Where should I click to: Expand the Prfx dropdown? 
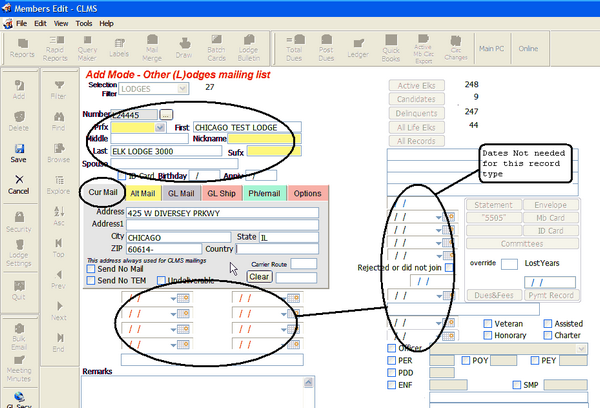point(160,128)
